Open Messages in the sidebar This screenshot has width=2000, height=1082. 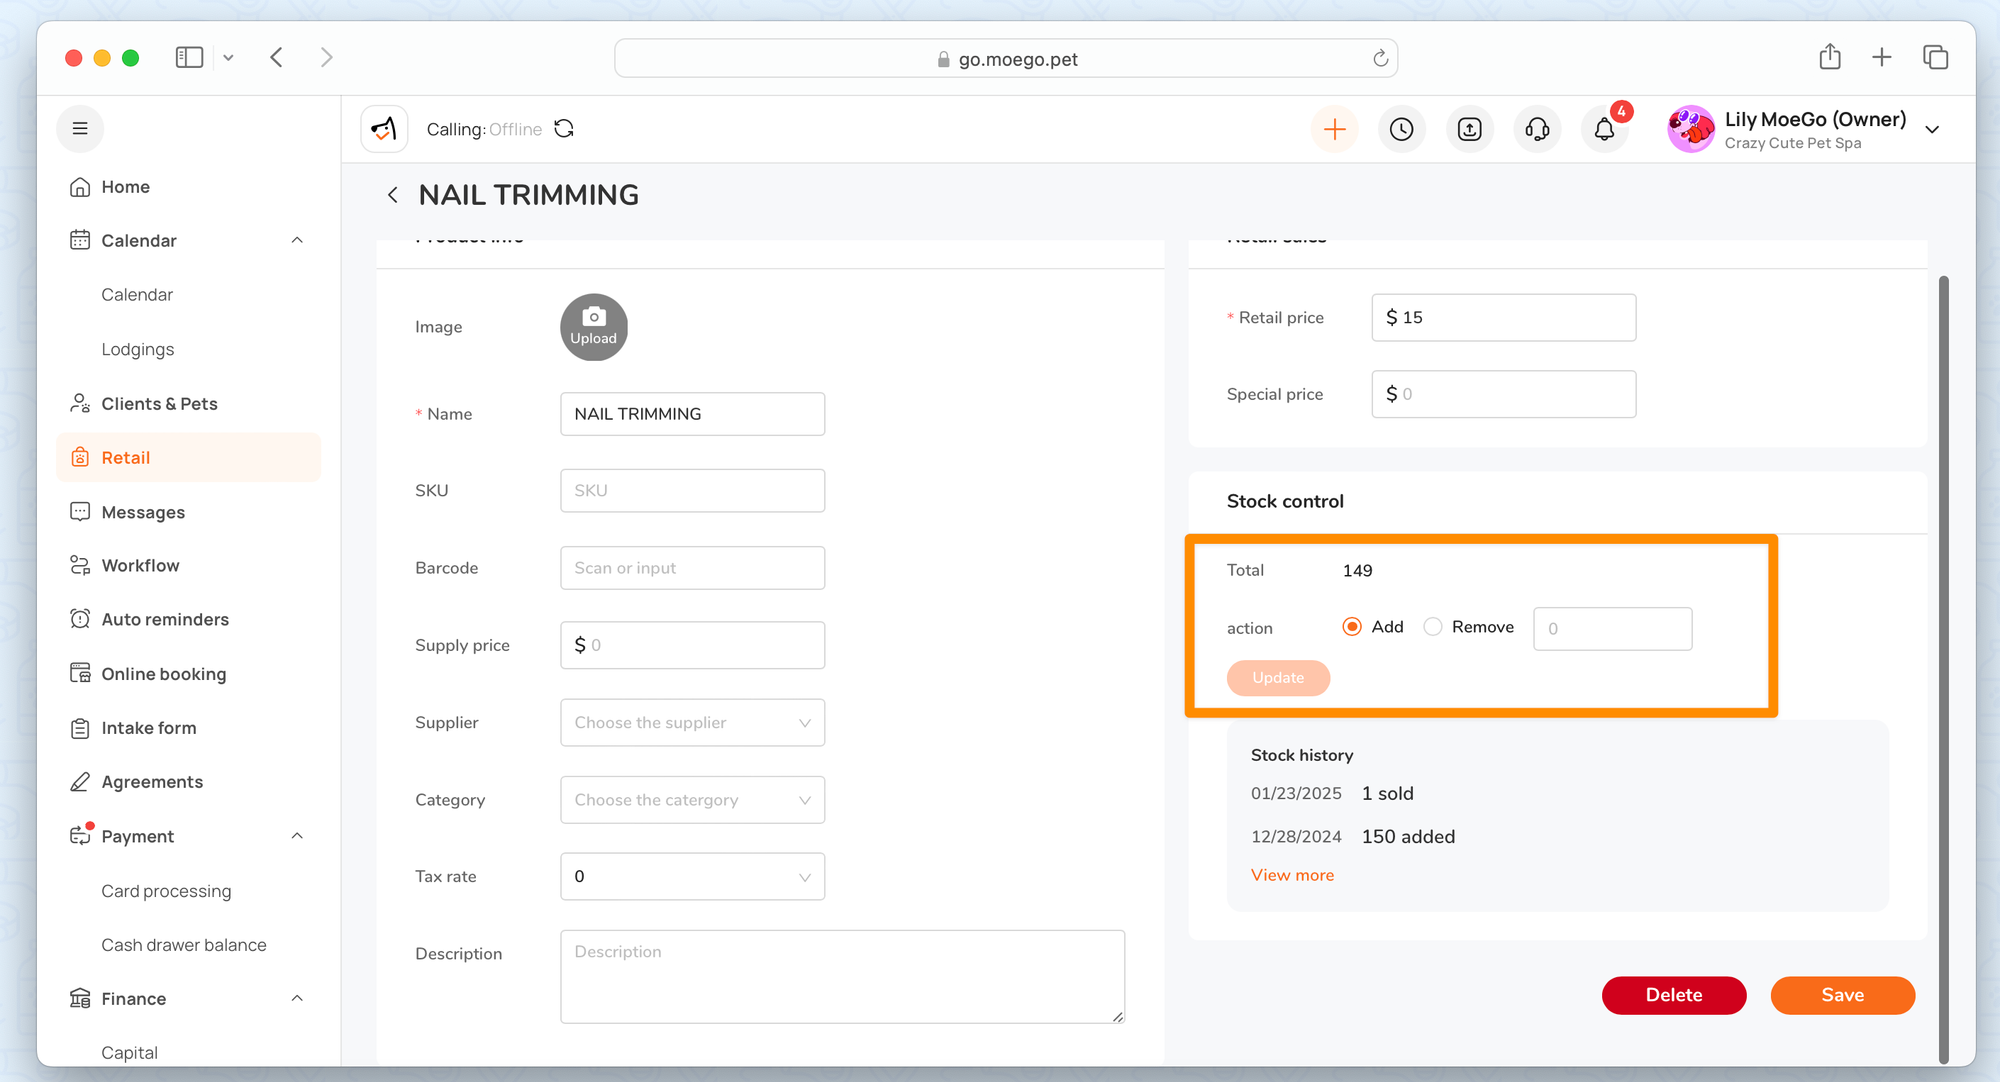point(143,512)
